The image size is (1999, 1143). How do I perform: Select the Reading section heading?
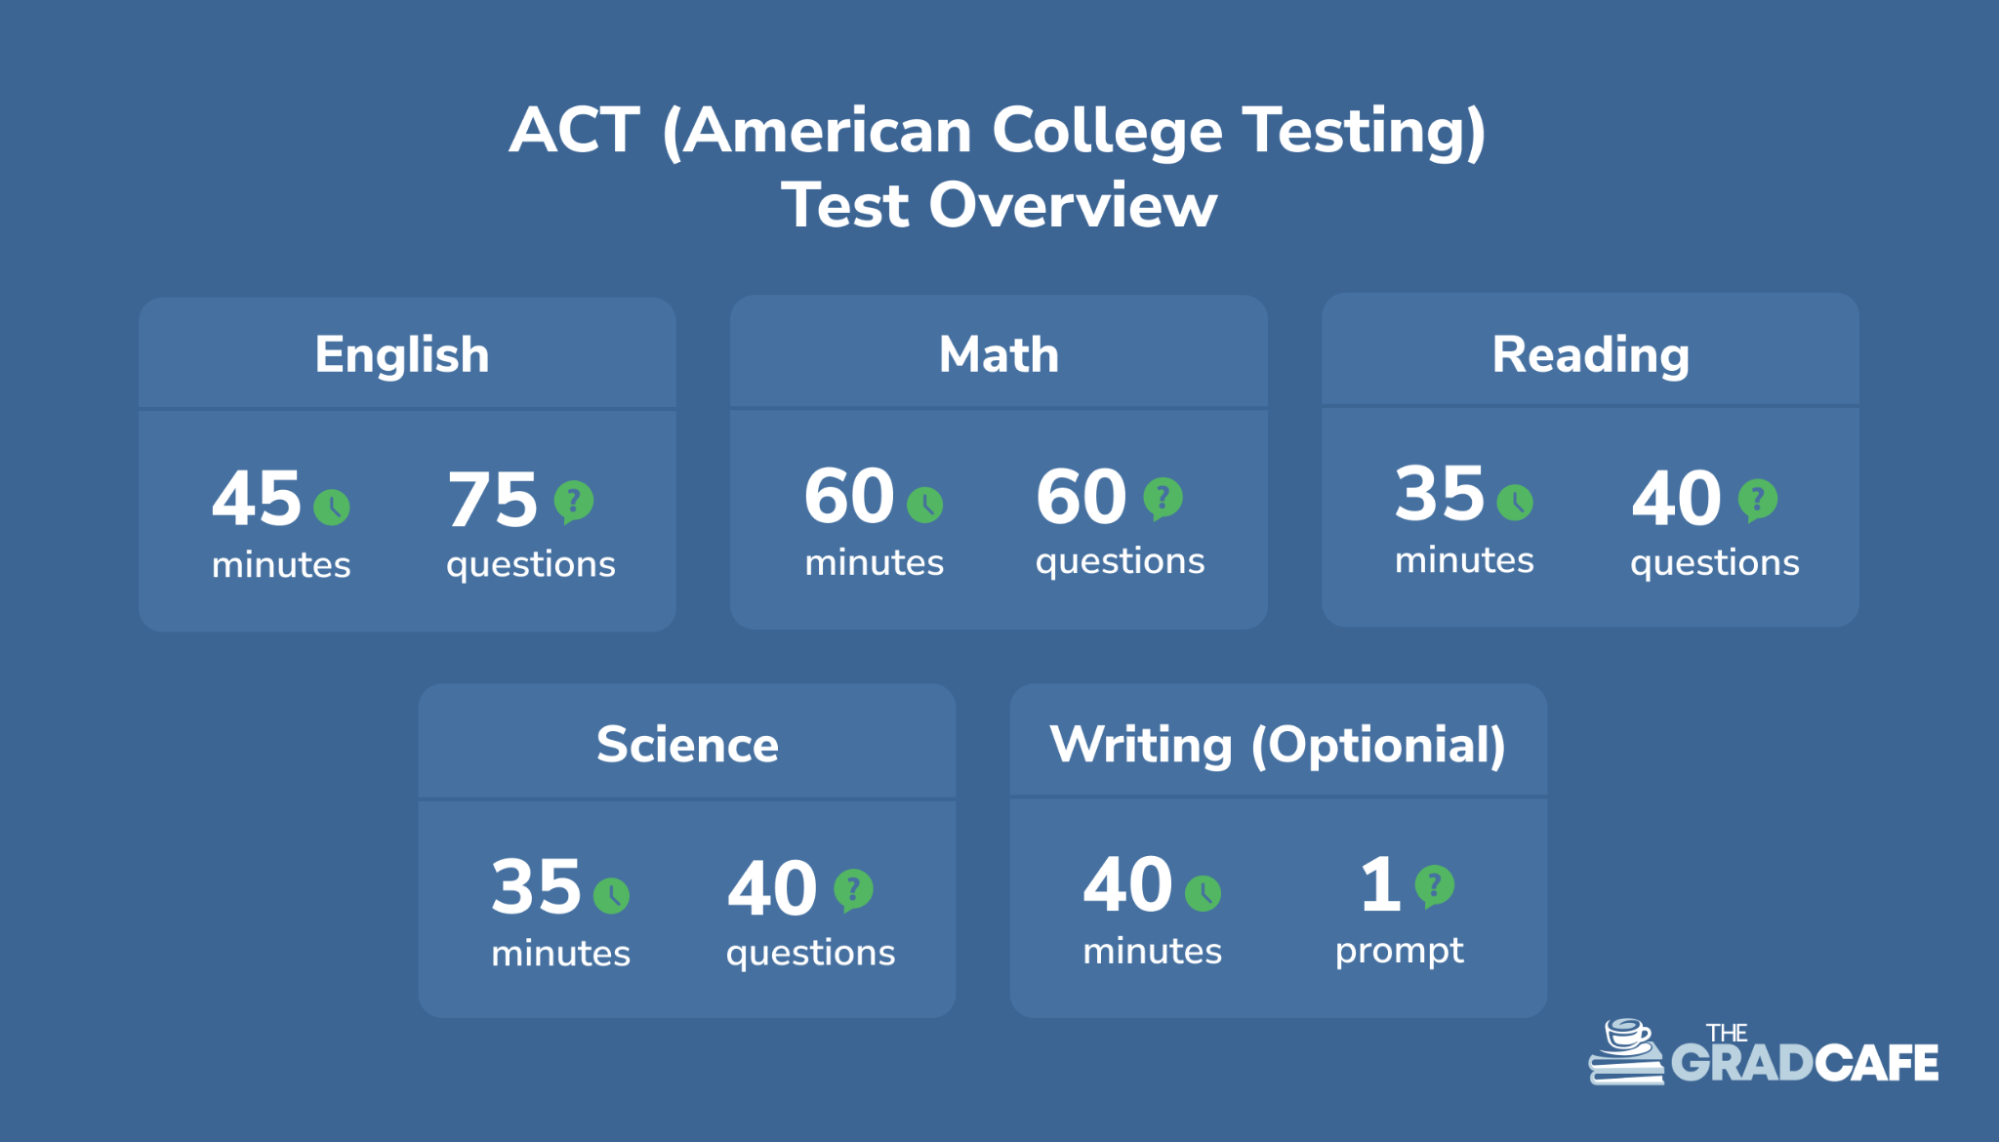[x=1590, y=355]
